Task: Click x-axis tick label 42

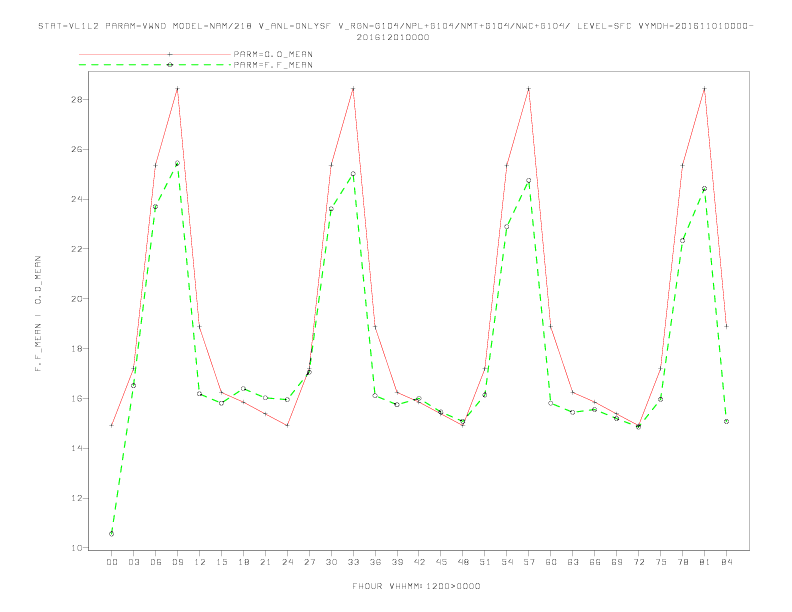Action: pyautogui.click(x=419, y=562)
